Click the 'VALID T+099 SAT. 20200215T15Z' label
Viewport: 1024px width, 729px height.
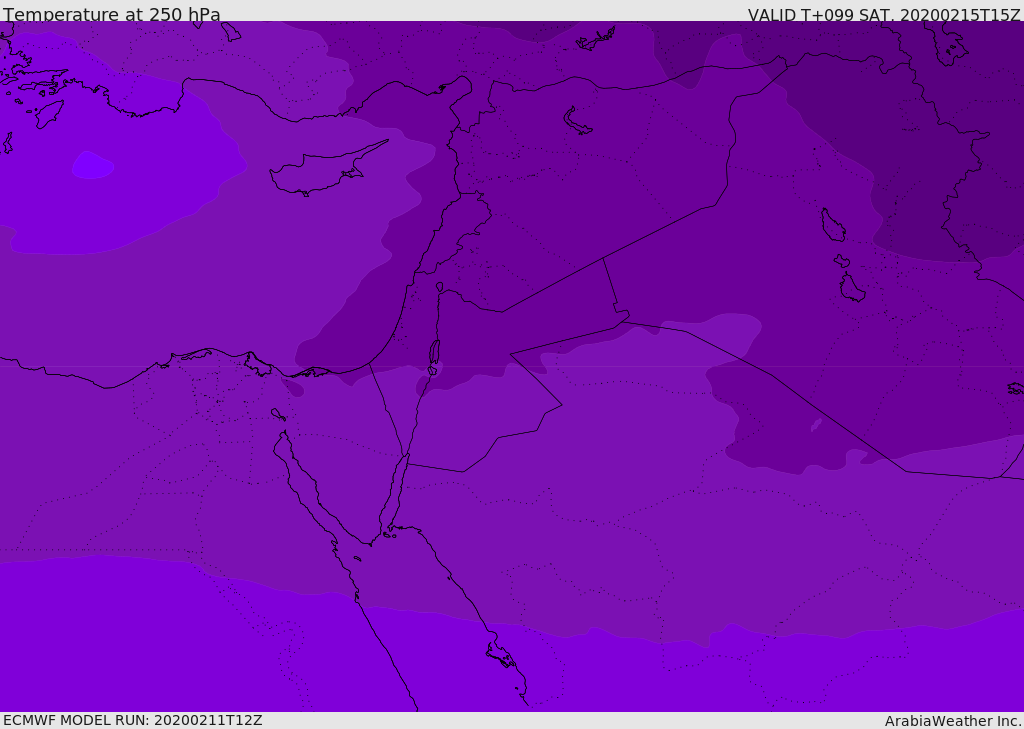884,14
